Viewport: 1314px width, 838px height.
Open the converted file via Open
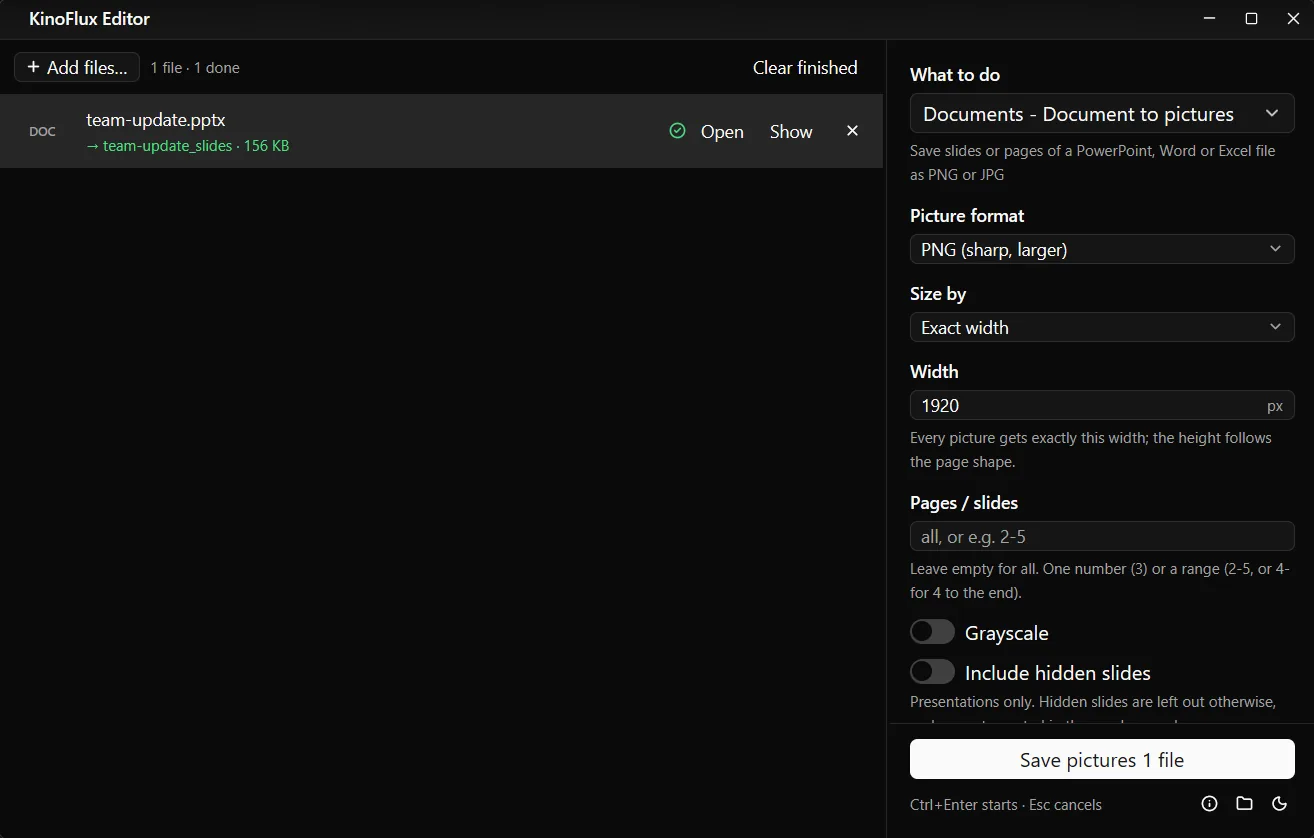[x=722, y=132]
